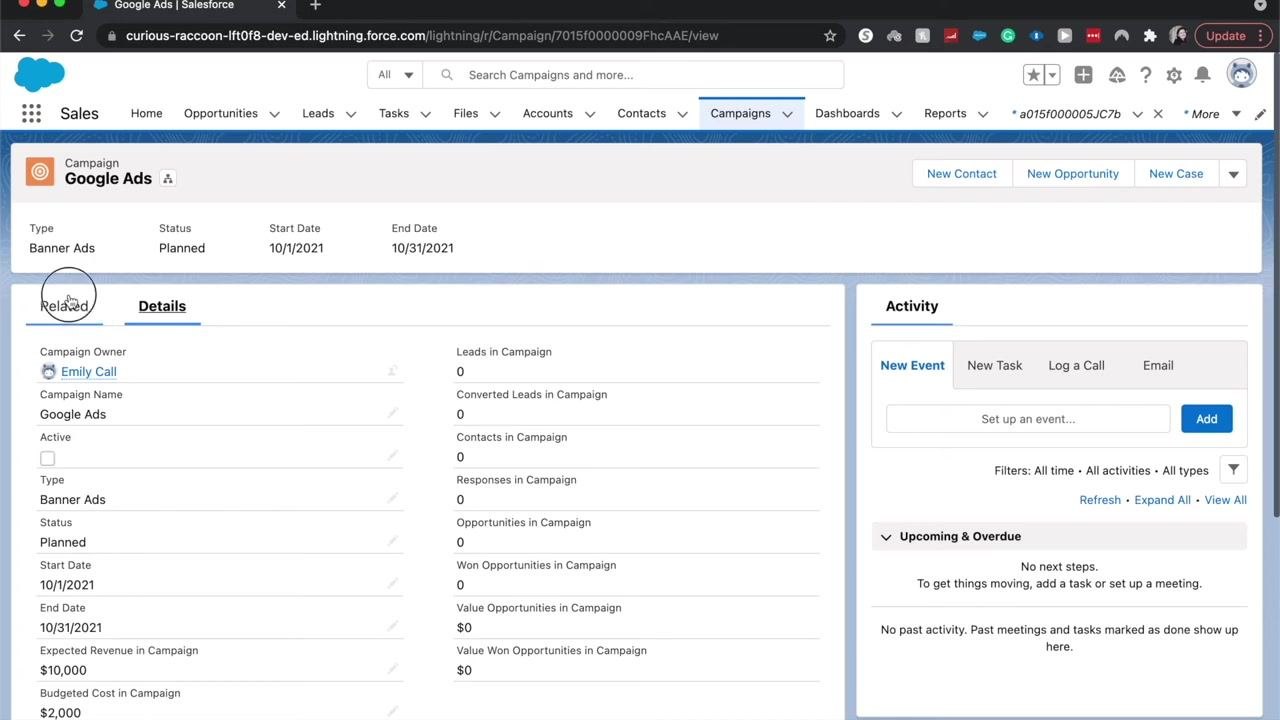Viewport: 1280px width, 720px height.
Task: Open the activity filter funnel icon
Action: (1233, 470)
